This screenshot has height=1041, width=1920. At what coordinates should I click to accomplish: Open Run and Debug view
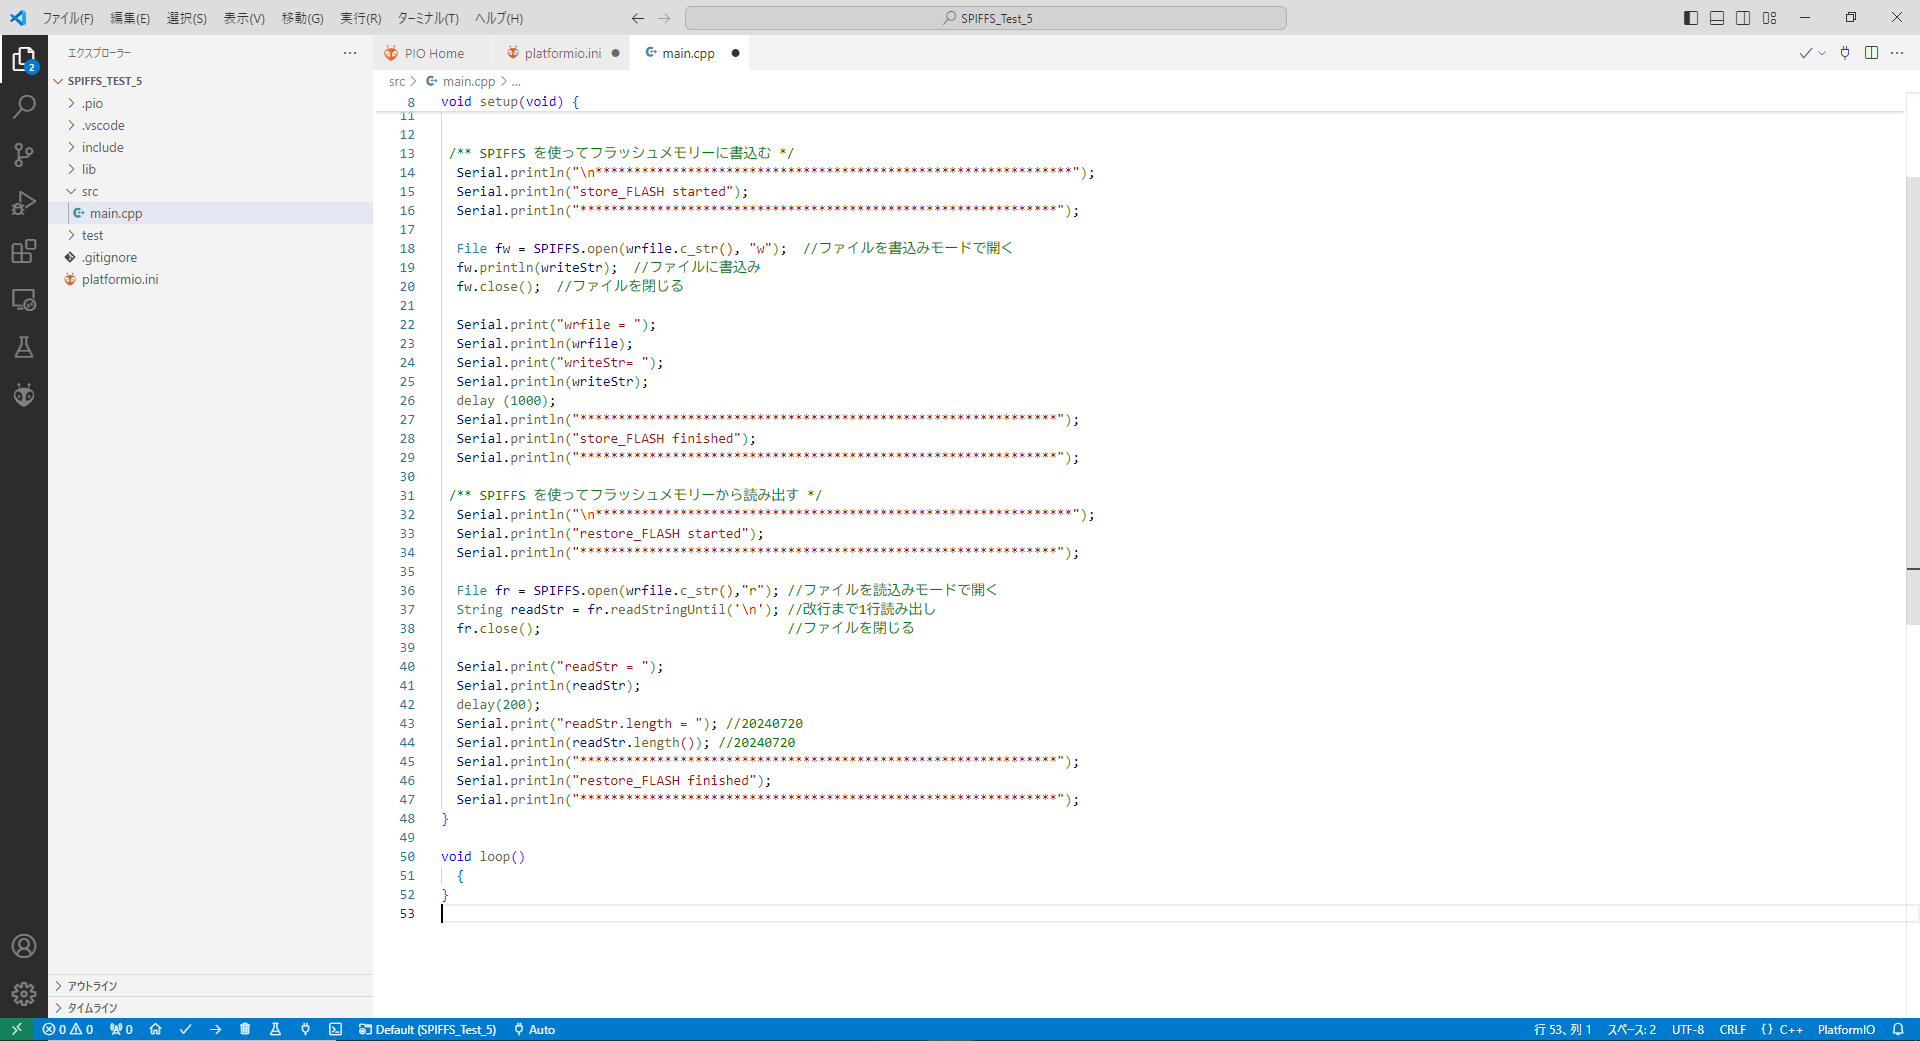pos(24,203)
